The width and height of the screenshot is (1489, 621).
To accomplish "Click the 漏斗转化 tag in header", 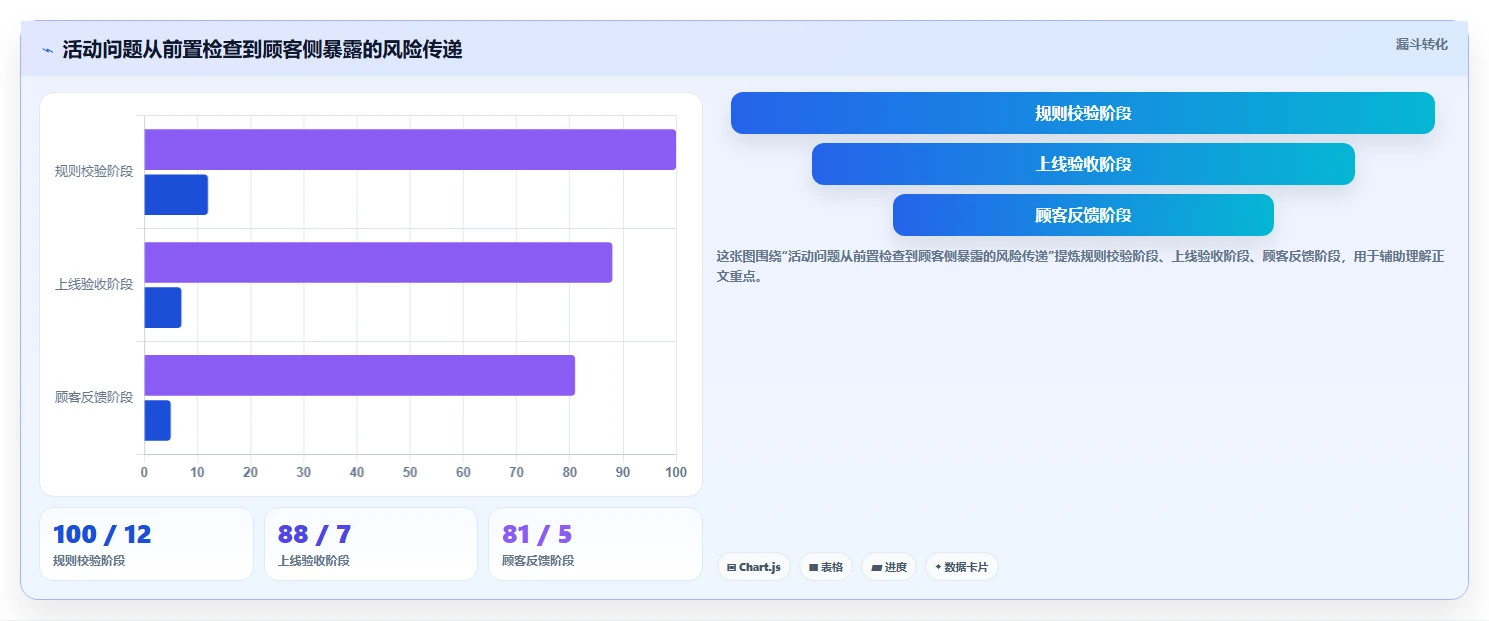I will coord(1421,44).
